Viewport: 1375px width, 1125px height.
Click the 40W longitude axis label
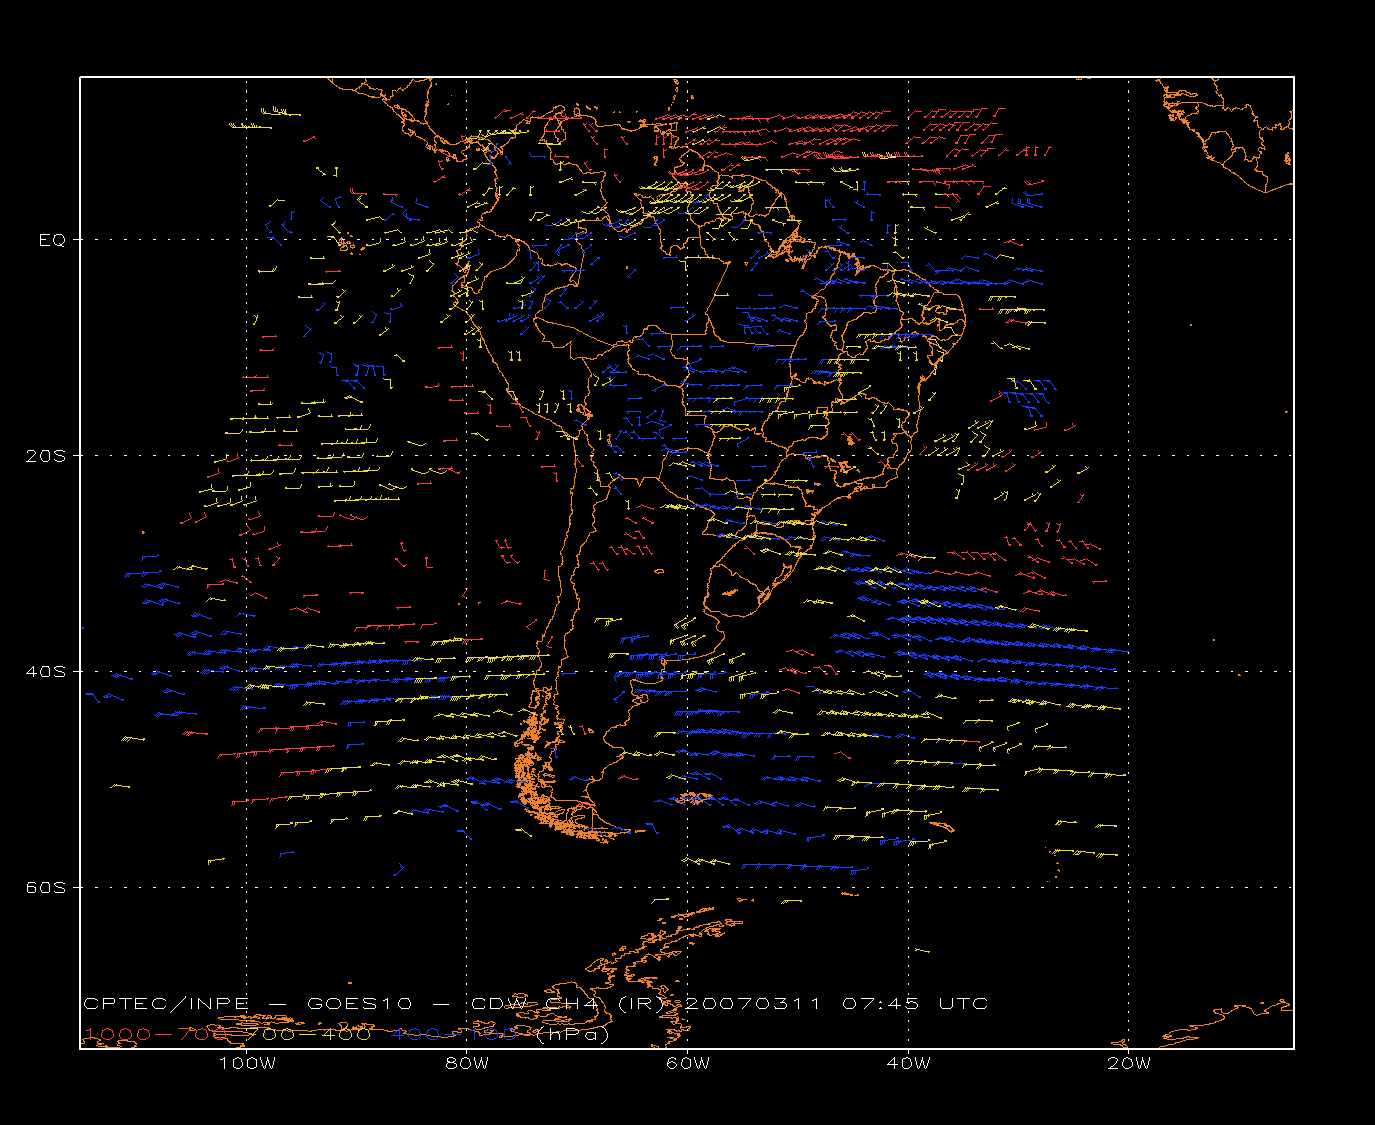(908, 1063)
